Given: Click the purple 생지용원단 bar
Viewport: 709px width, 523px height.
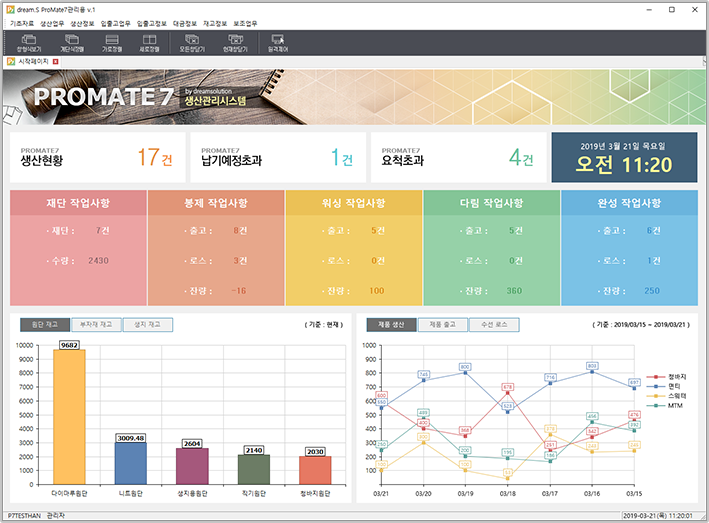Looking at the screenshot, I should (x=192, y=466).
